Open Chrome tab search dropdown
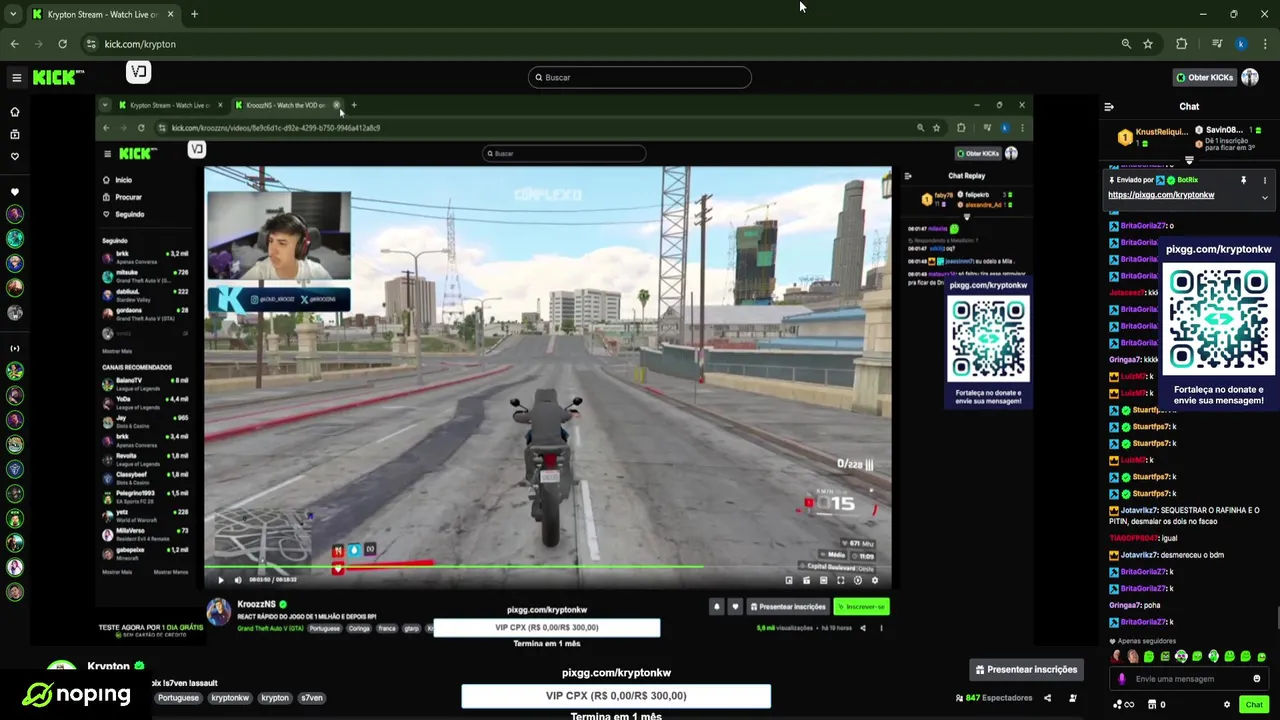Screen dimensions: 1280x720 pyautogui.click(x=13, y=14)
